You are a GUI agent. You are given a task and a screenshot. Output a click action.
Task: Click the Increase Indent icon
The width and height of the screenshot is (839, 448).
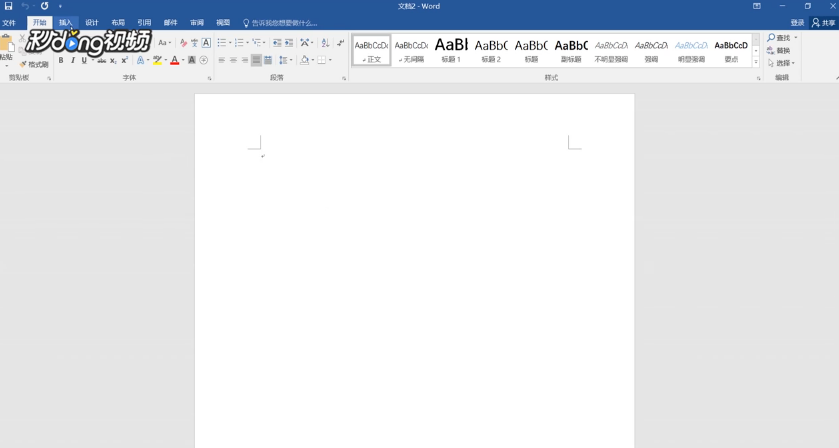point(289,43)
